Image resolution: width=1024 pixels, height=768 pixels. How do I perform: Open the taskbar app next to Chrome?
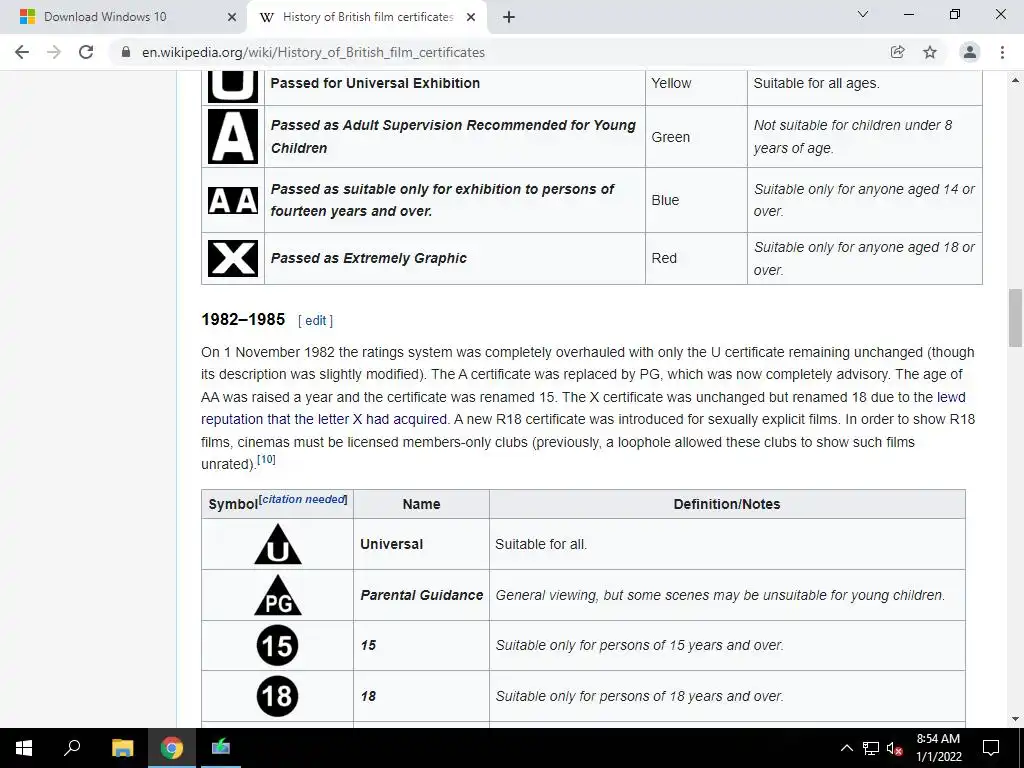coord(221,748)
